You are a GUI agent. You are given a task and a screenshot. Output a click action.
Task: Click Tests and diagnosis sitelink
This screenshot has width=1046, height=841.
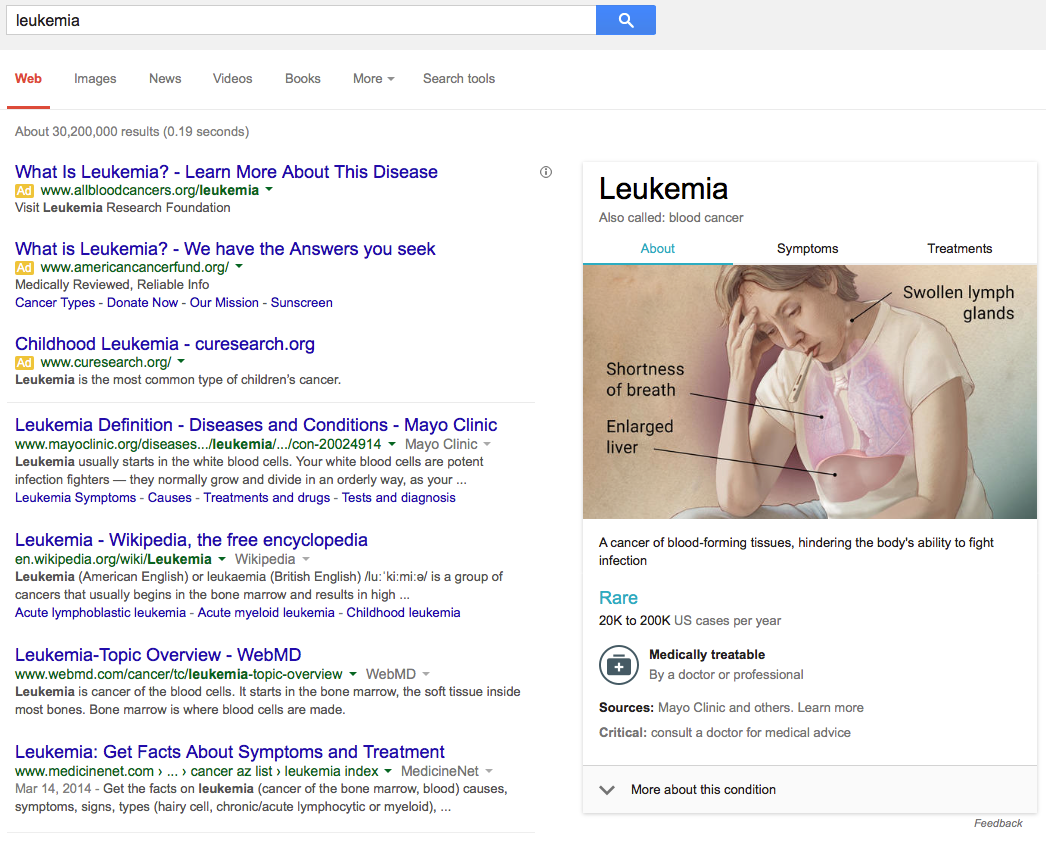point(399,498)
